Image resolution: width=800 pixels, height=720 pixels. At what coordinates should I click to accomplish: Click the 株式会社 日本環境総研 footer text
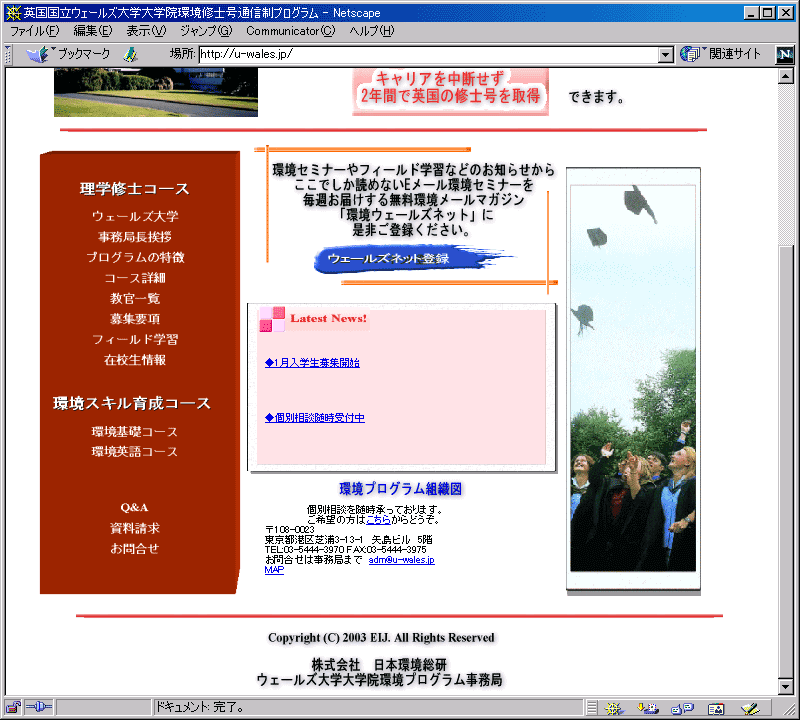(x=380, y=665)
